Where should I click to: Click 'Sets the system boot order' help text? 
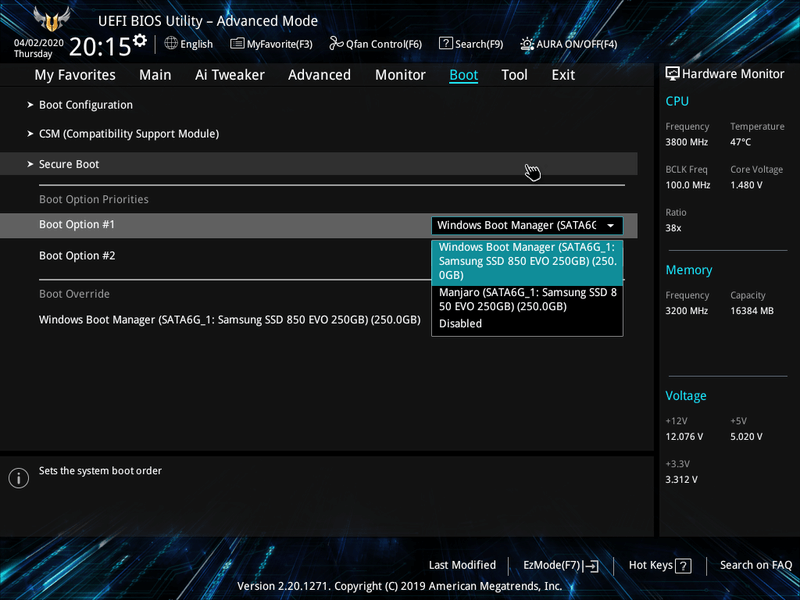tap(100, 471)
